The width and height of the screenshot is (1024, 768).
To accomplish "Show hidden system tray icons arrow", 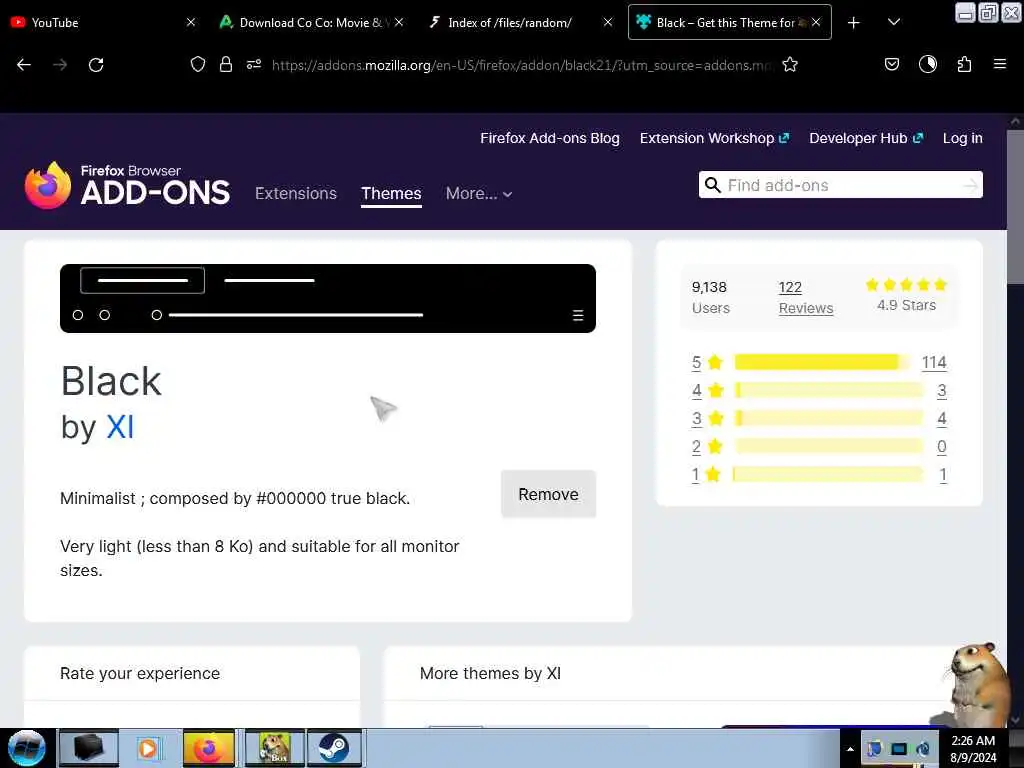I will click(850, 749).
